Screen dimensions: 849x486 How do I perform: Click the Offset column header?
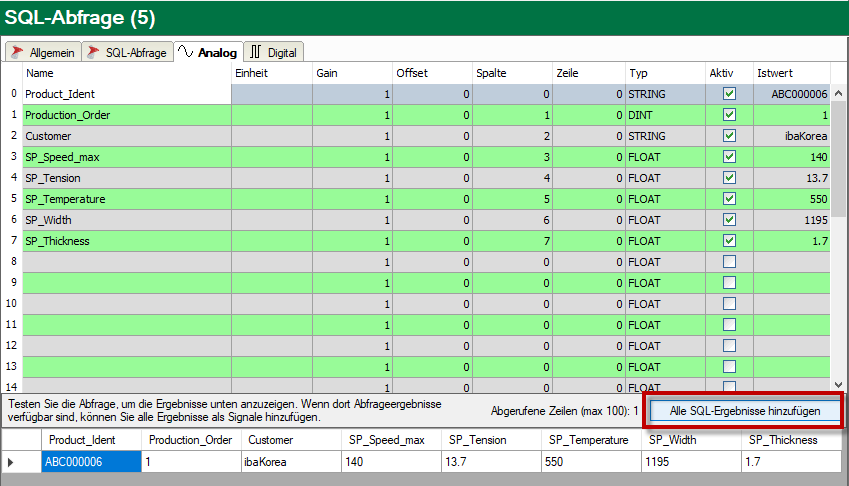coord(432,73)
